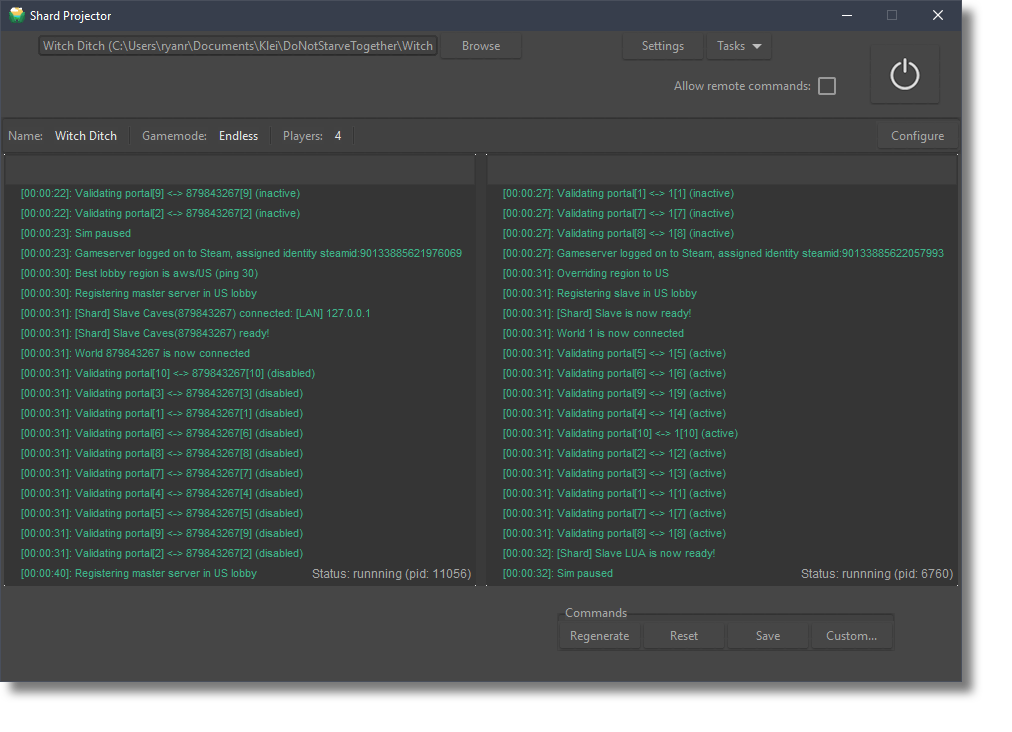Click the right shard log panel header bar
The image size is (1012, 732).
coord(722,170)
